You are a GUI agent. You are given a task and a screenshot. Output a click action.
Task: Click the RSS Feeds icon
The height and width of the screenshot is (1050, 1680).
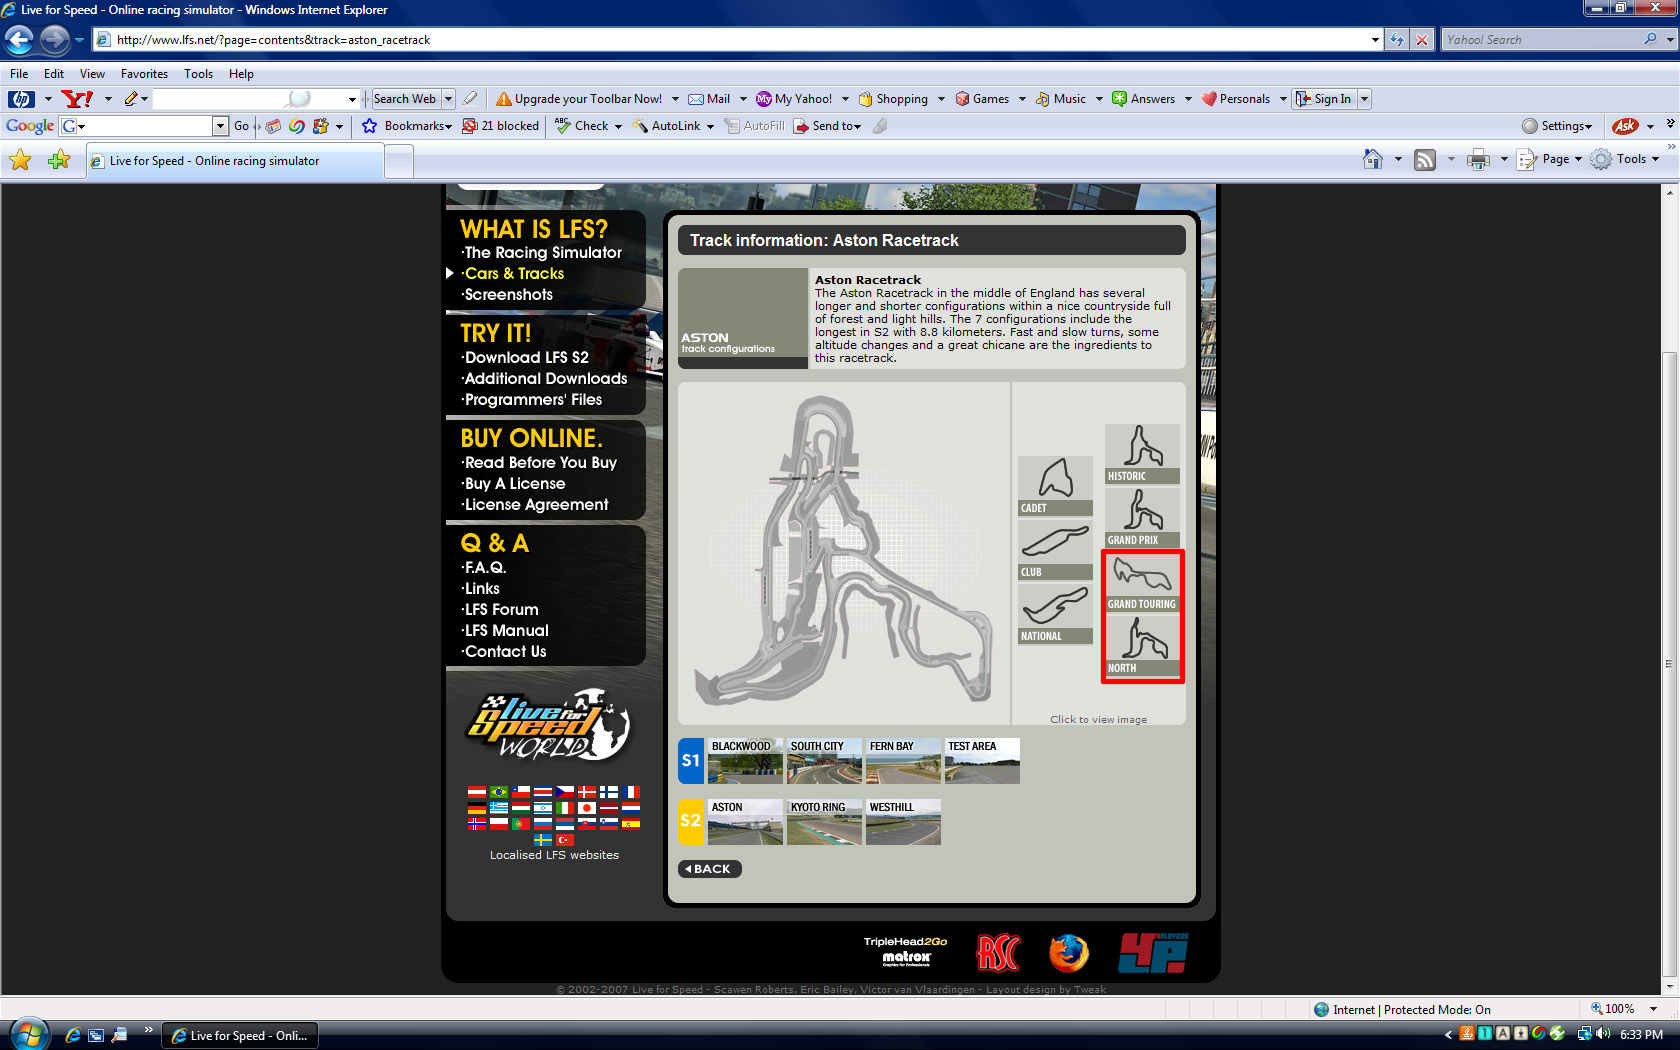(1425, 159)
